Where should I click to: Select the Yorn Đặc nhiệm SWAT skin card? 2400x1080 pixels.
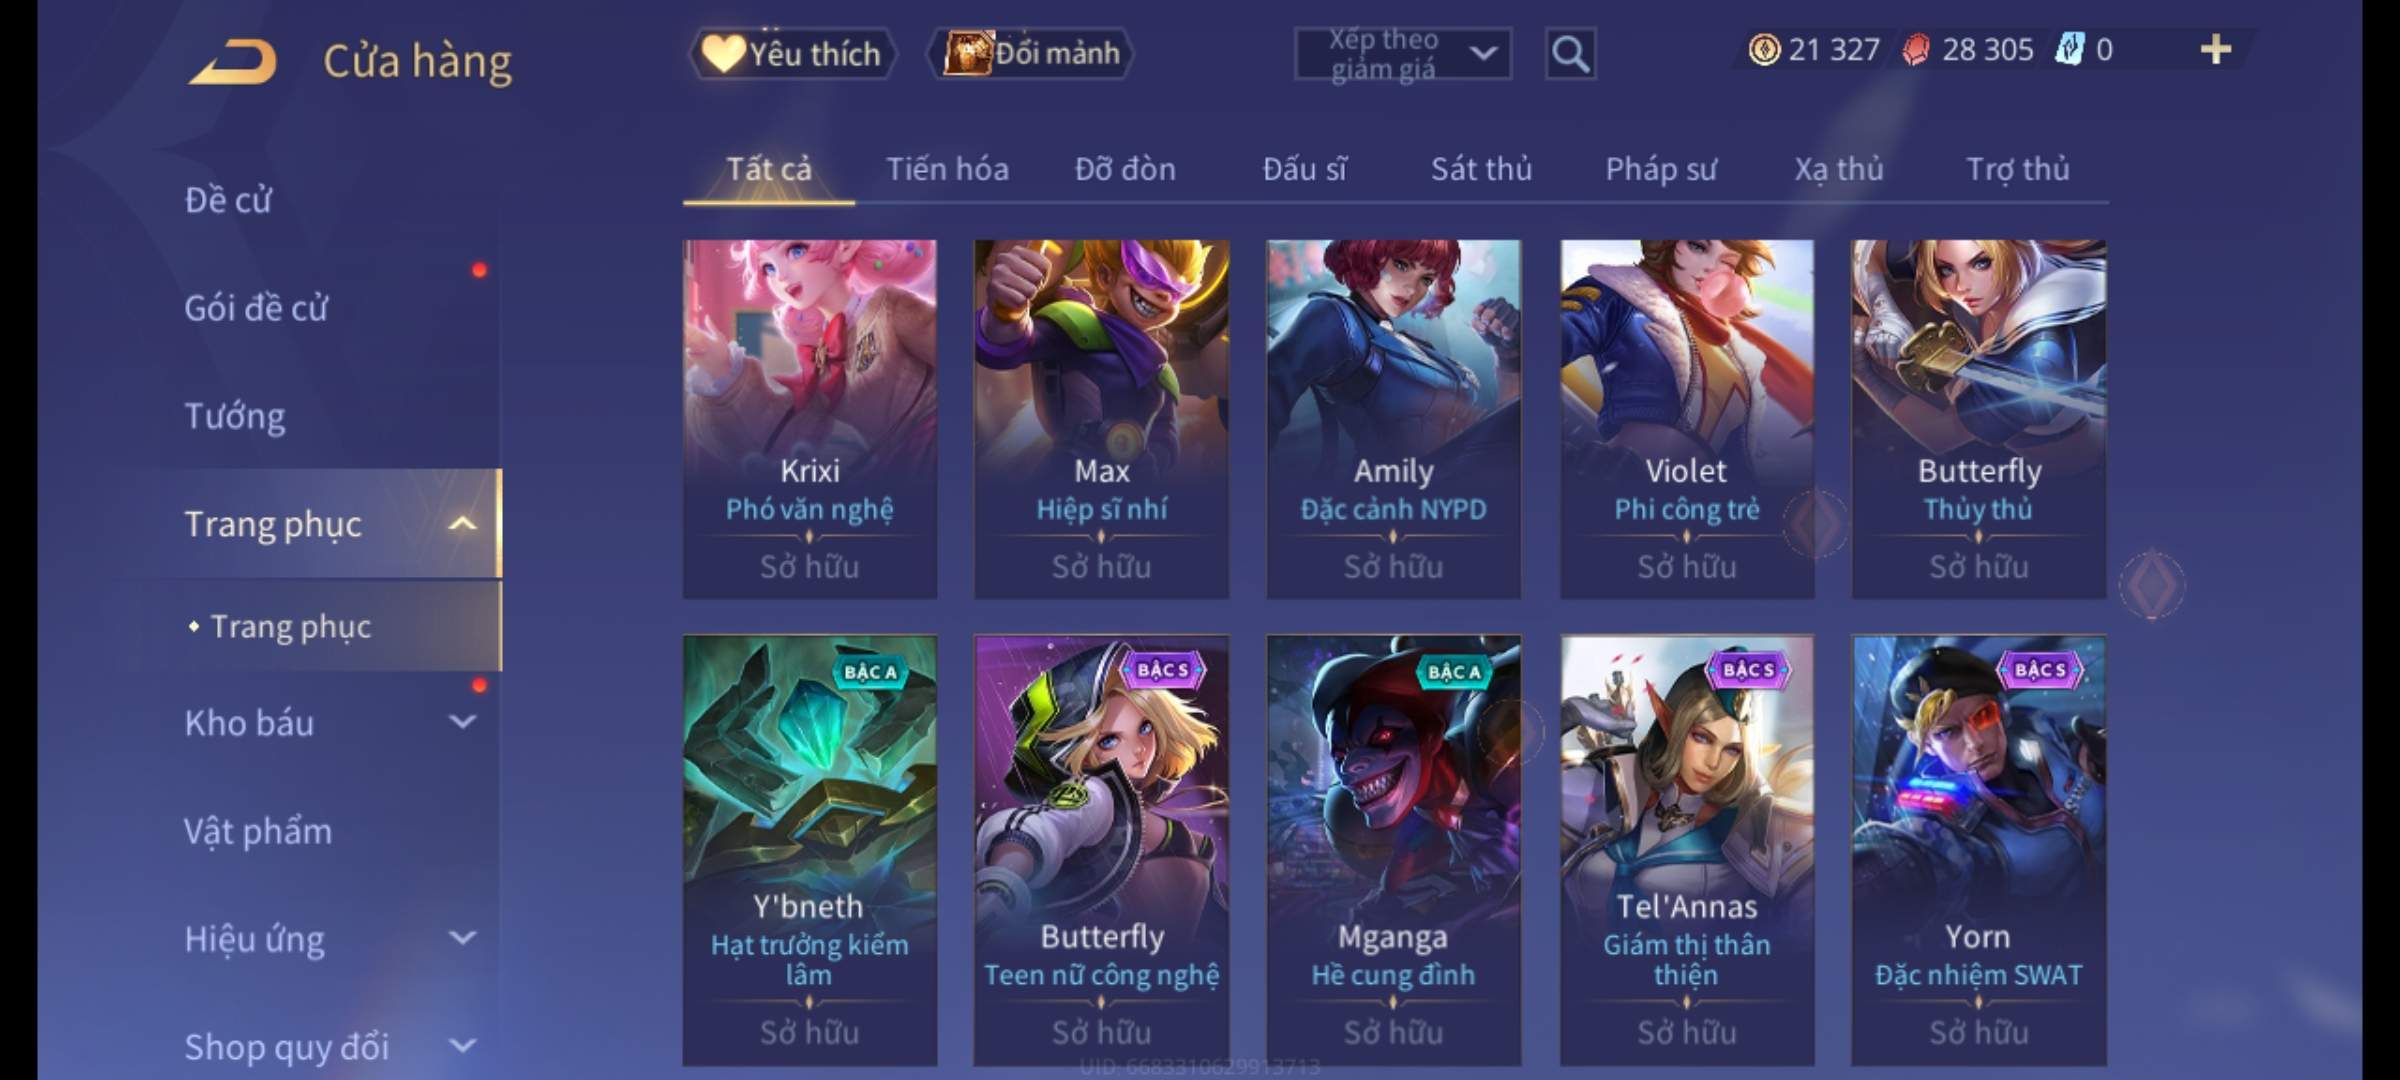point(1979,851)
